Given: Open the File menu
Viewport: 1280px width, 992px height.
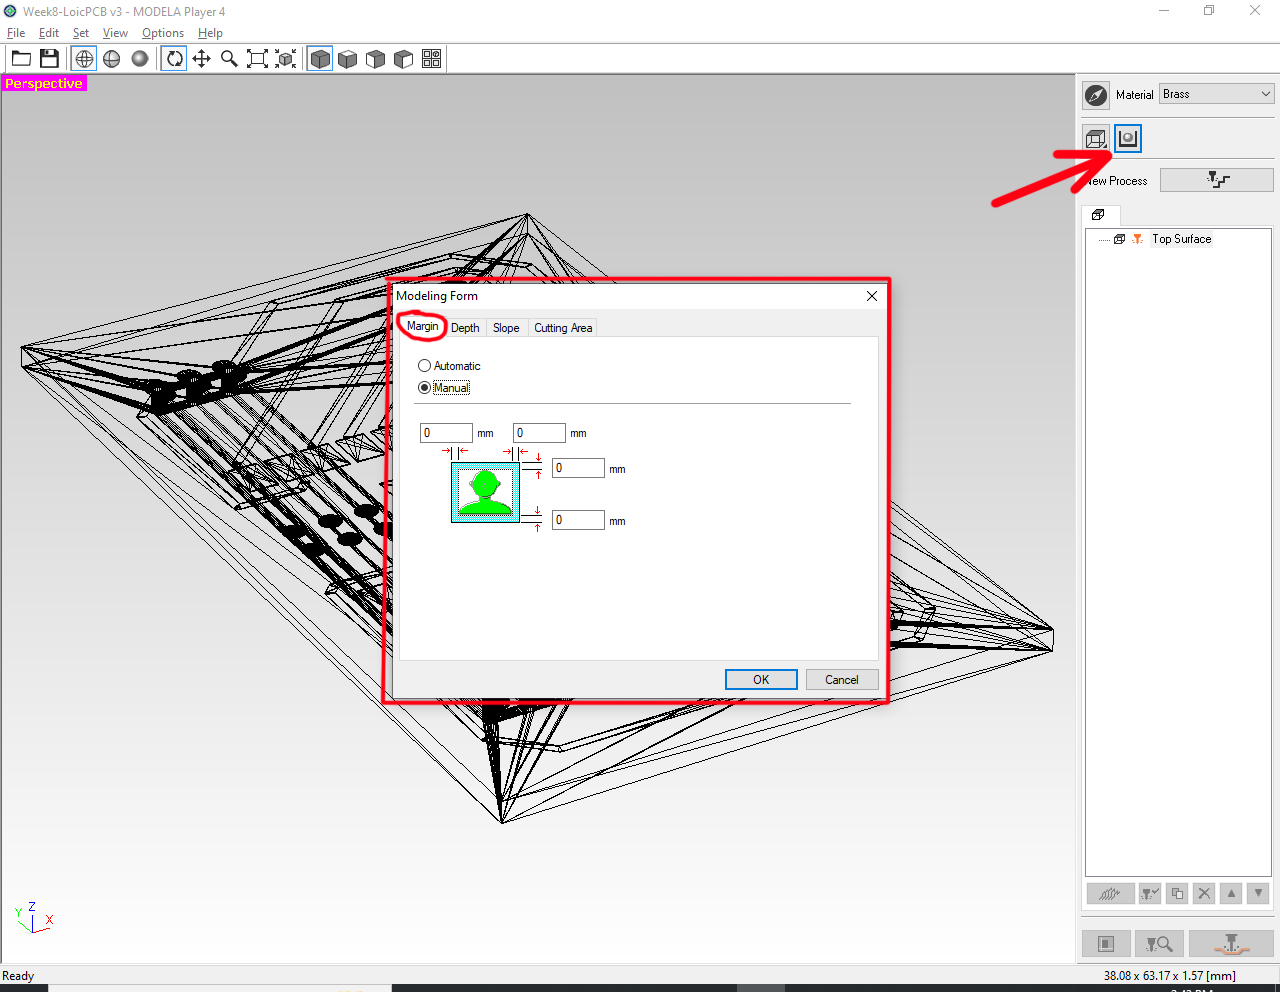Looking at the screenshot, I should point(16,33).
